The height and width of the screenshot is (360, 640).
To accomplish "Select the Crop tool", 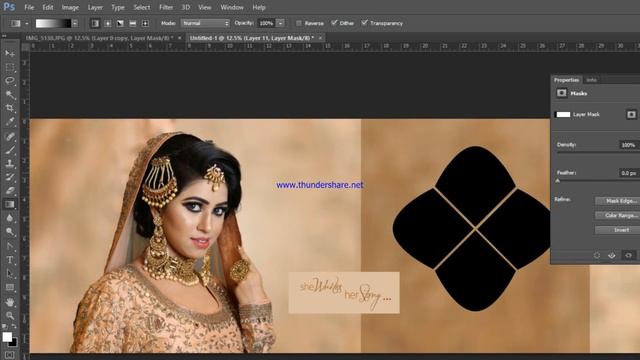I will [10, 108].
